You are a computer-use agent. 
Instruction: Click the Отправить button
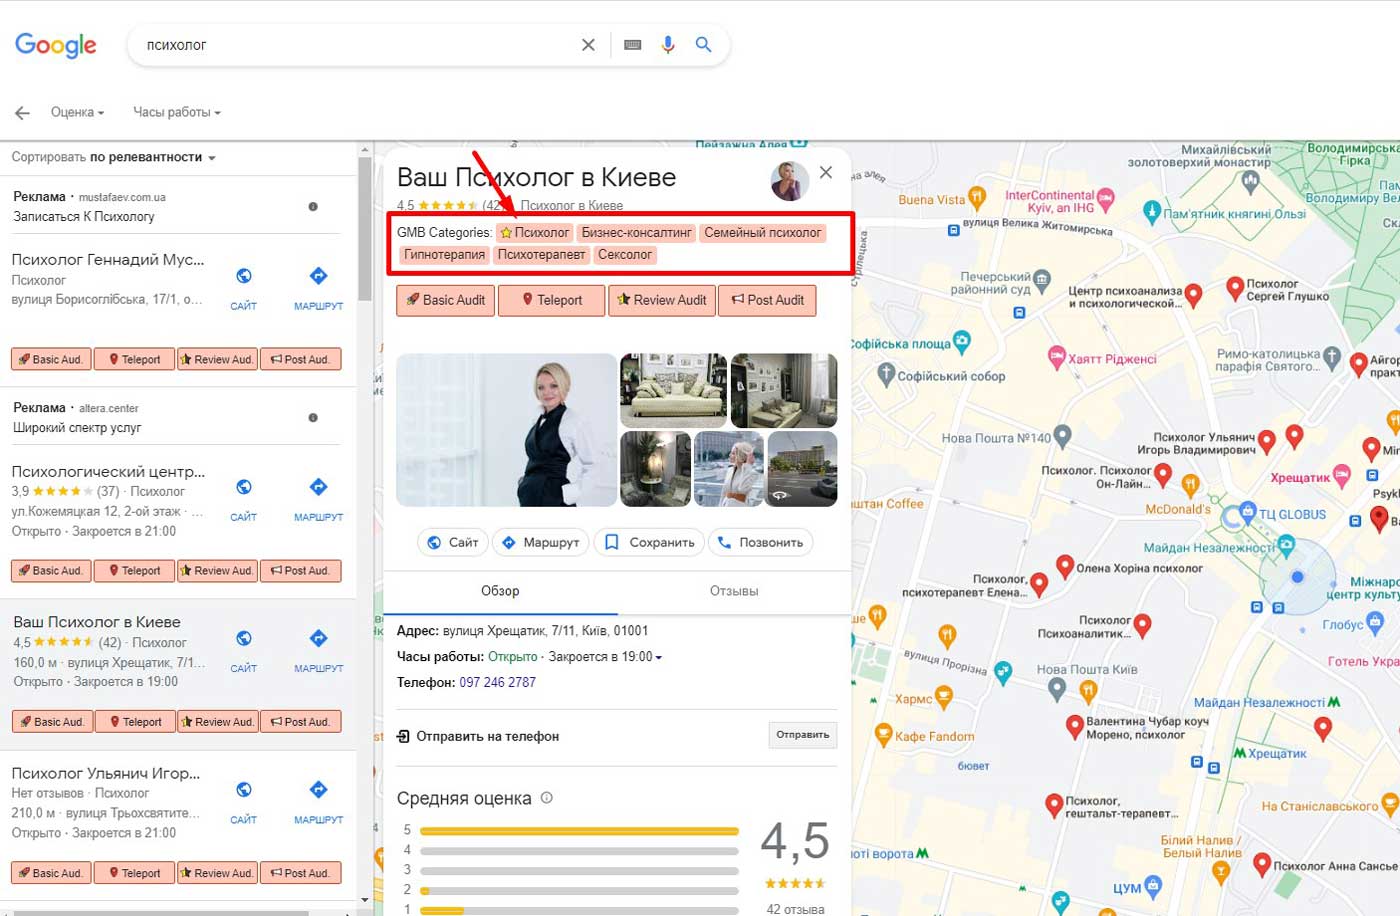(x=803, y=735)
